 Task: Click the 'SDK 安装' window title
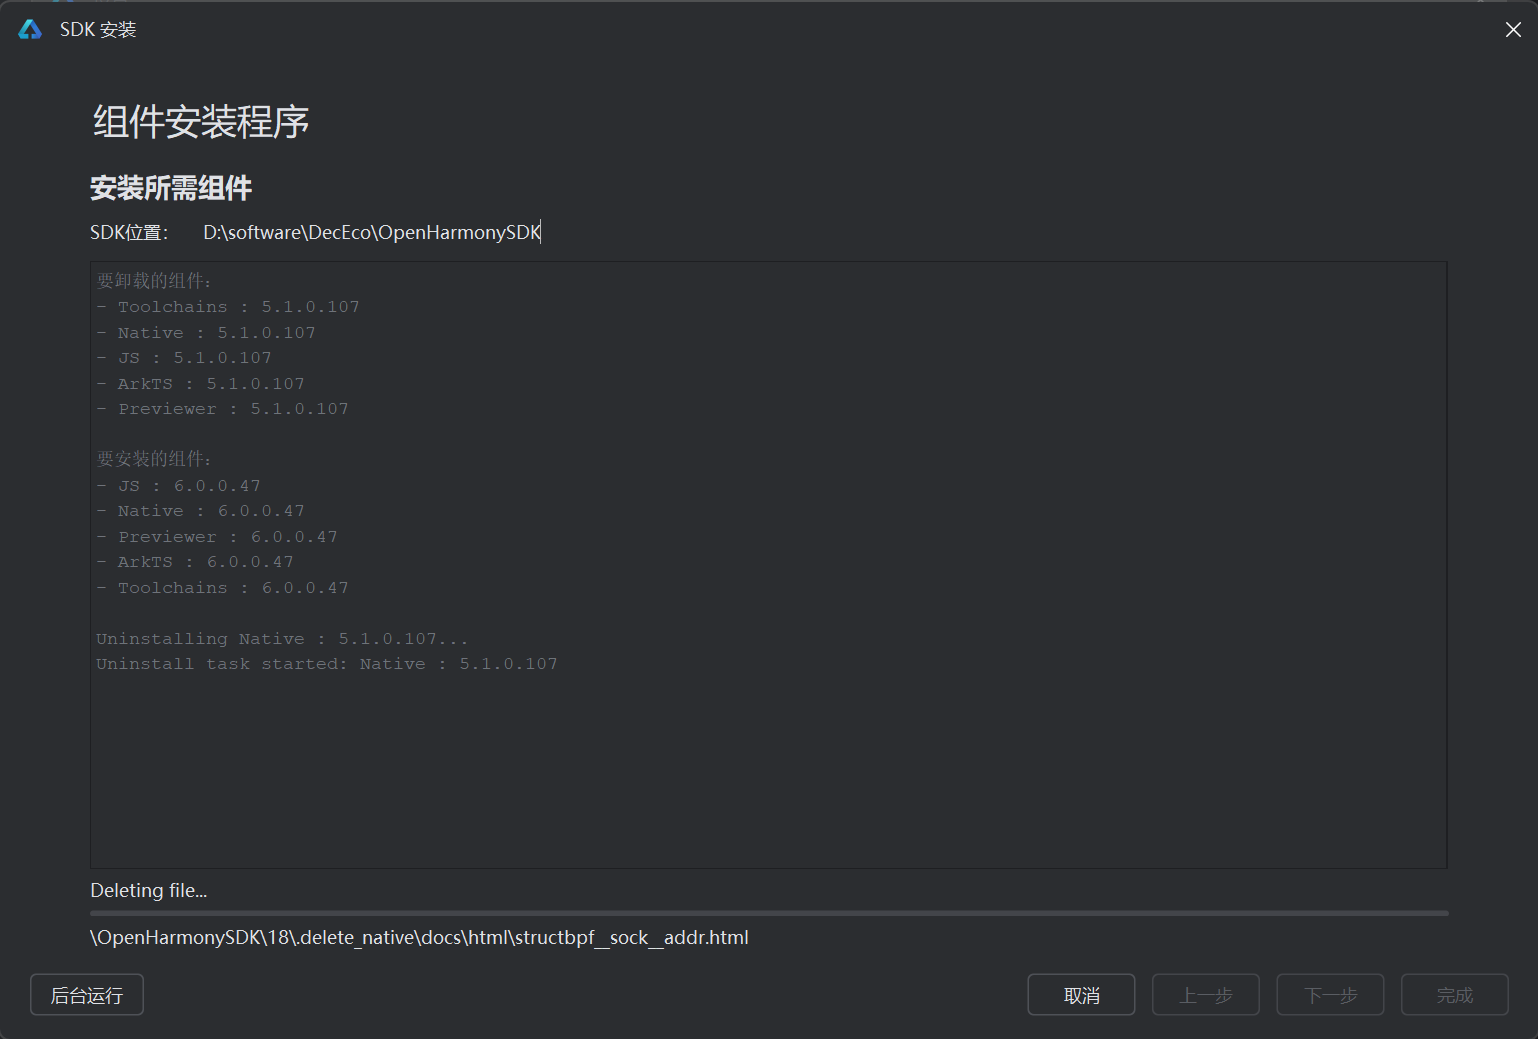click(x=98, y=30)
